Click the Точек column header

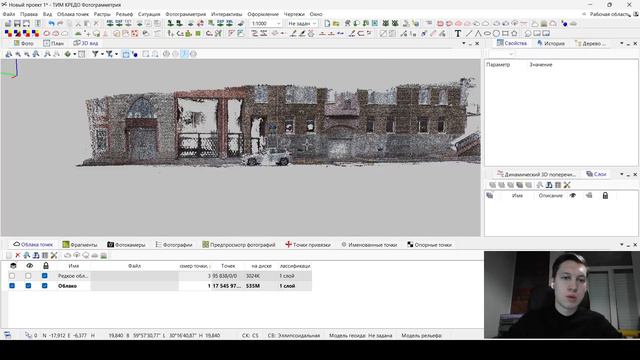(228, 266)
